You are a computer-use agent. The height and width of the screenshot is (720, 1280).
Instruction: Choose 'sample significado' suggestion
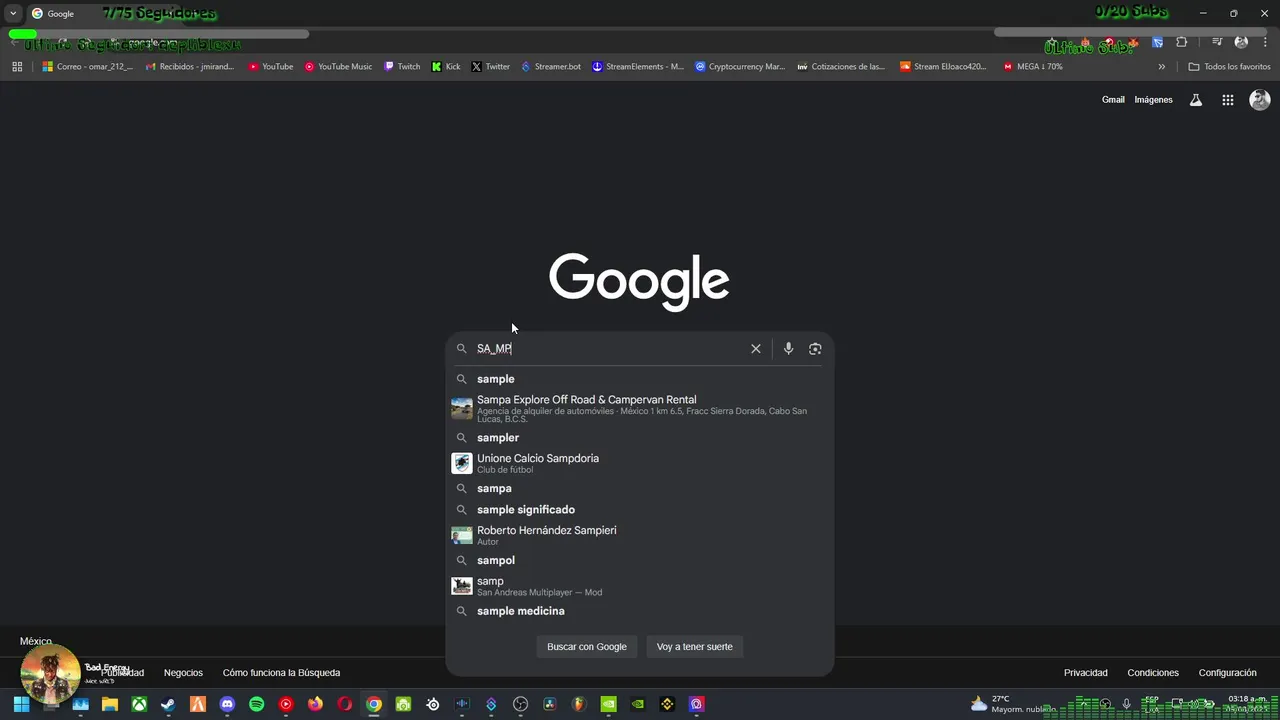(x=639, y=510)
